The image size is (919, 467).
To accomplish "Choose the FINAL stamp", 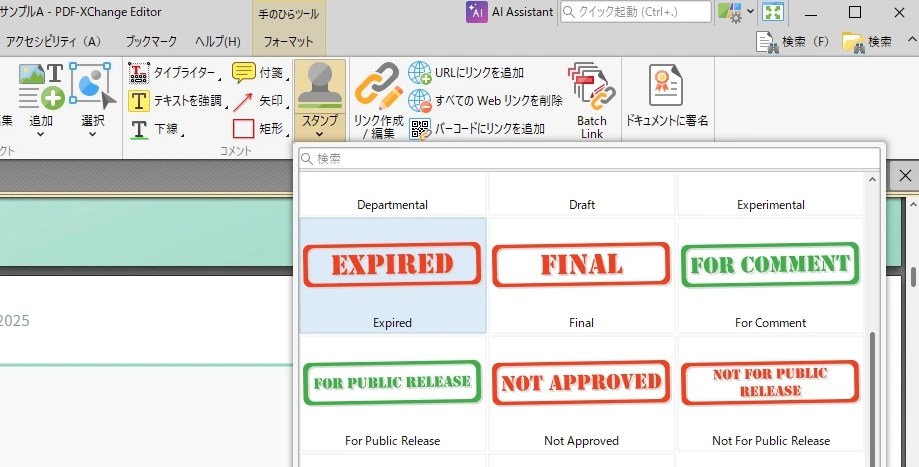I will click(x=581, y=275).
